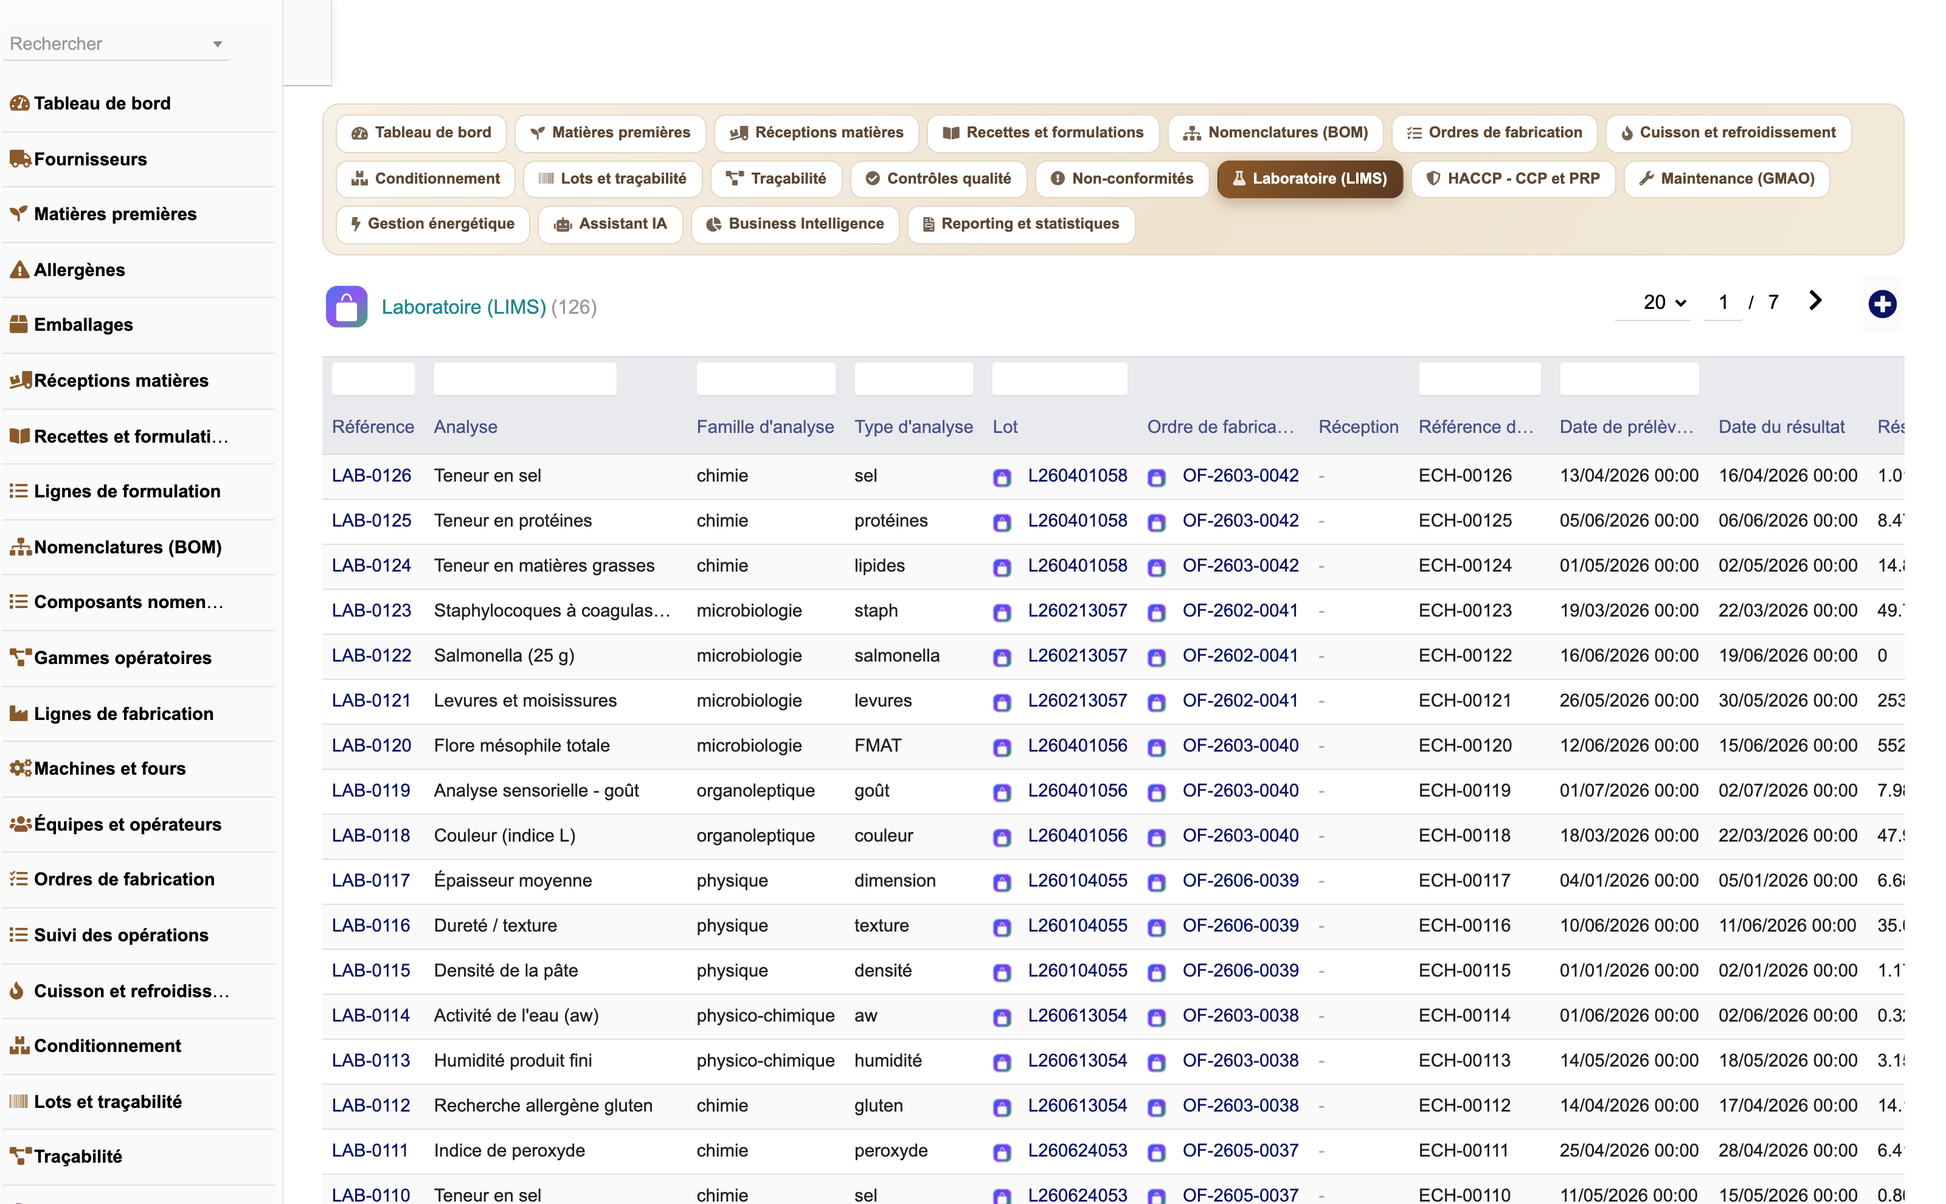Switch to the Nomenclatures (BOM) tab
The height and width of the screenshot is (1204, 1946).
coord(1276,133)
